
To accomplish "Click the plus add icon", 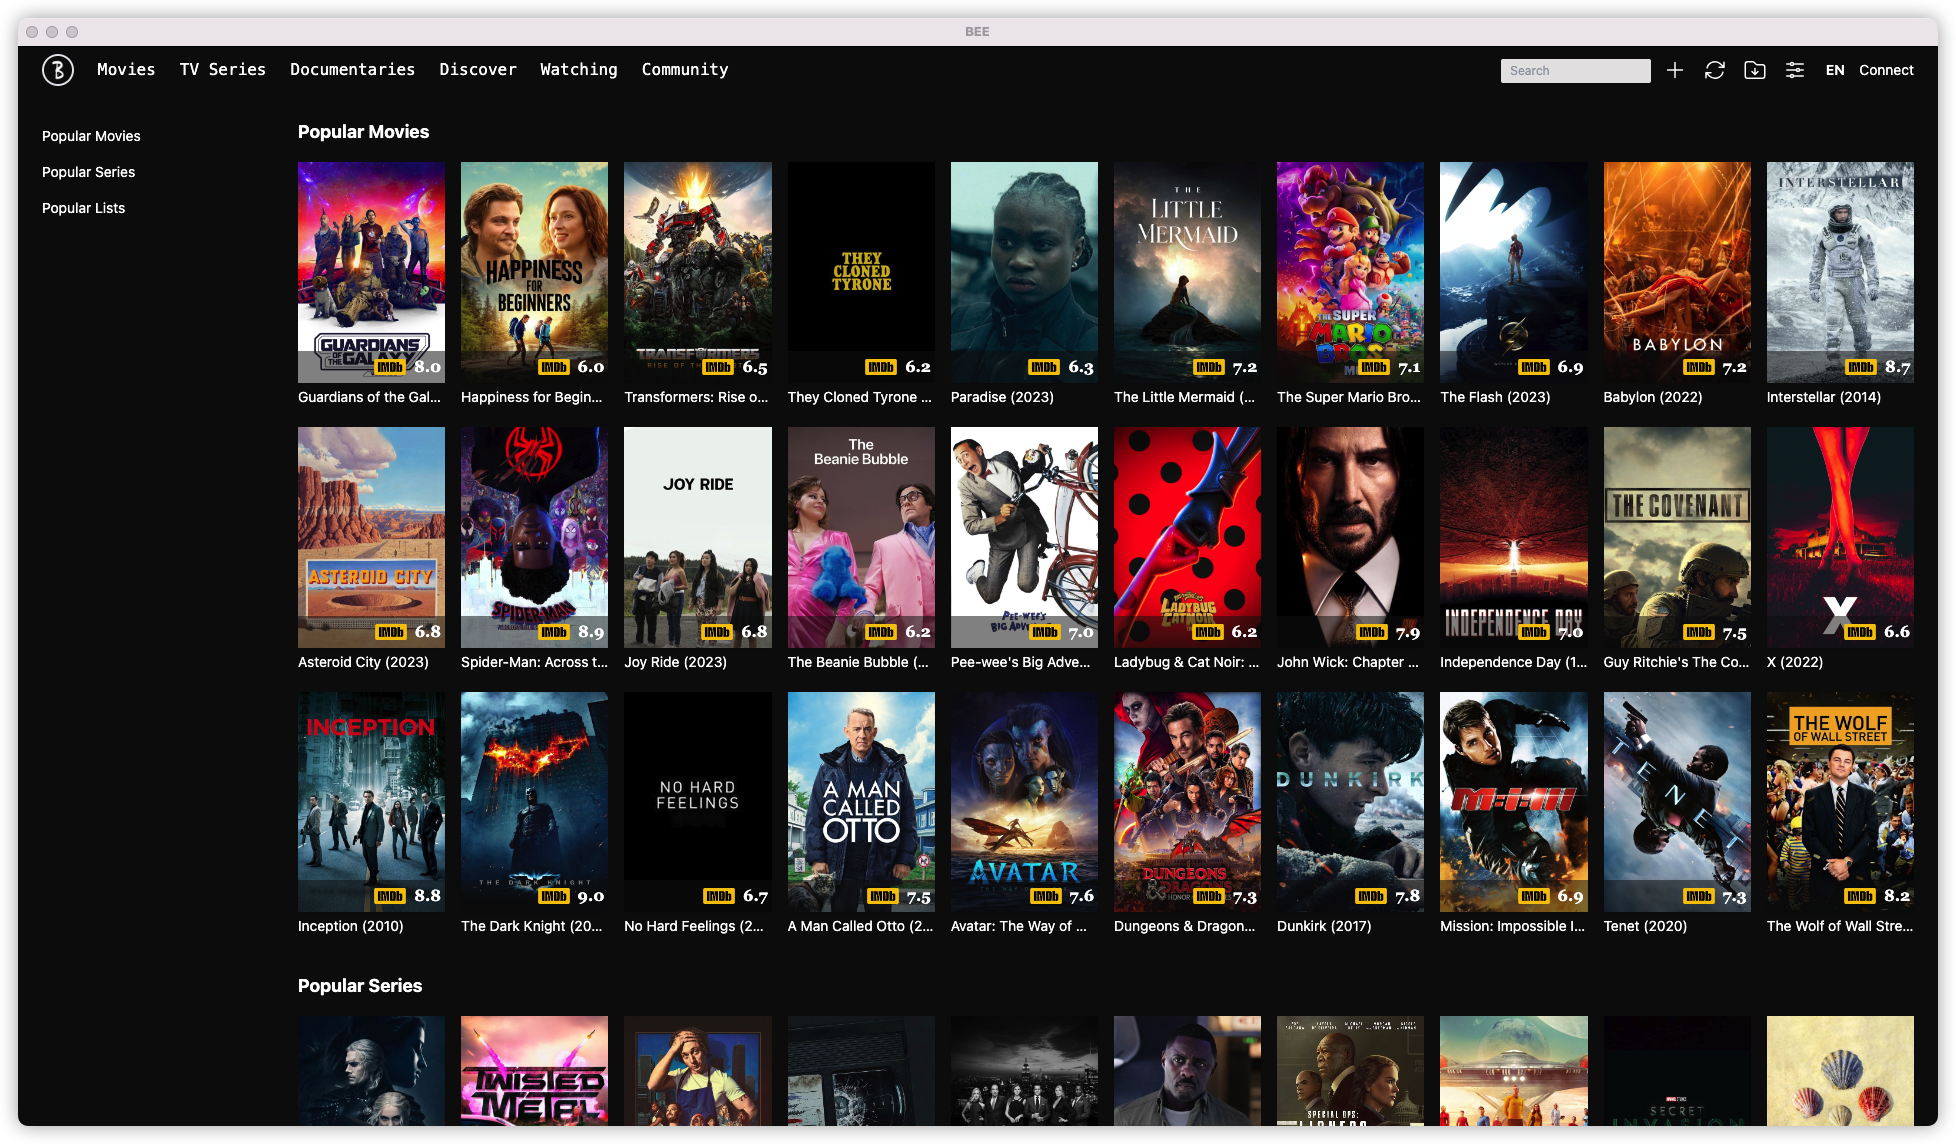I will pos(1675,70).
